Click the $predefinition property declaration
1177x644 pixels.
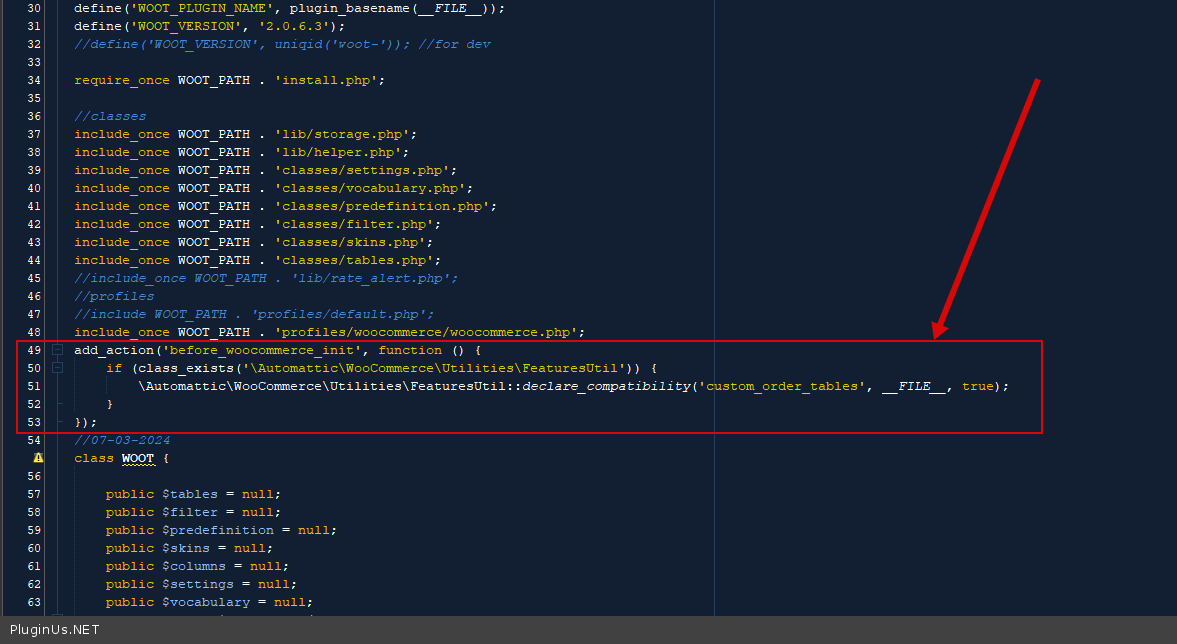click(x=217, y=530)
